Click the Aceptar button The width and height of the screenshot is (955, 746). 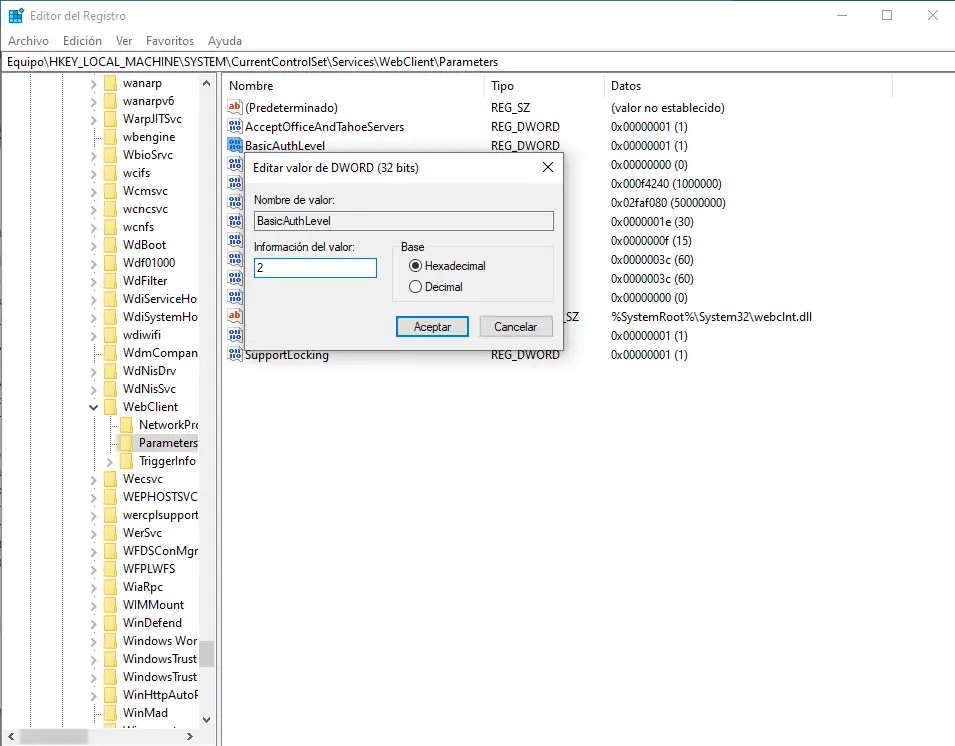[x=432, y=326]
